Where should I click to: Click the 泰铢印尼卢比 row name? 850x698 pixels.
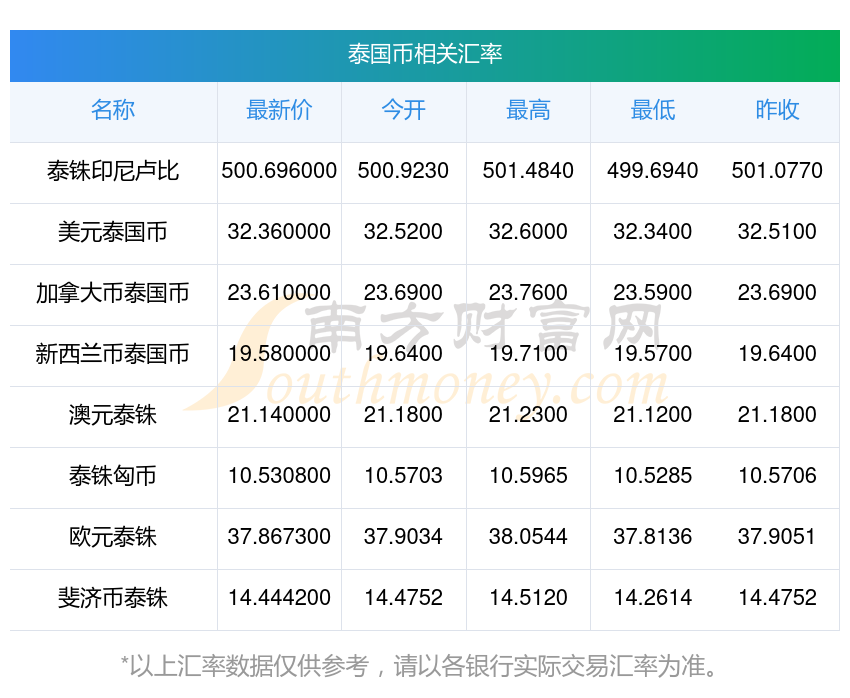(113, 171)
